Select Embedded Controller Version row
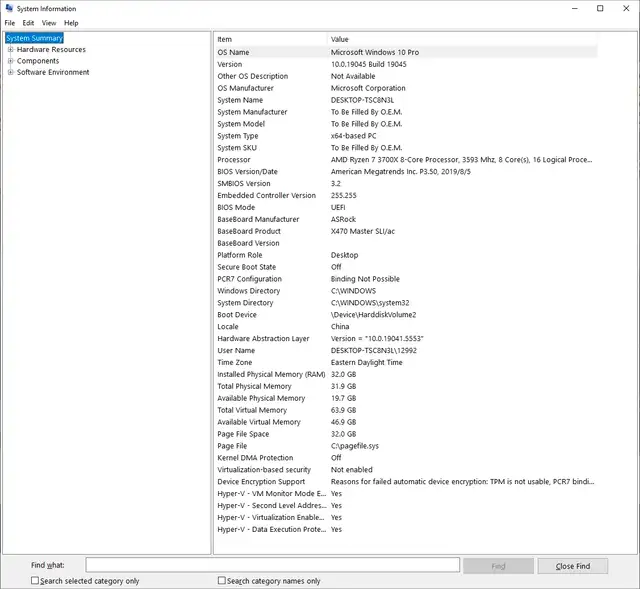 pyautogui.click(x=406, y=195)
